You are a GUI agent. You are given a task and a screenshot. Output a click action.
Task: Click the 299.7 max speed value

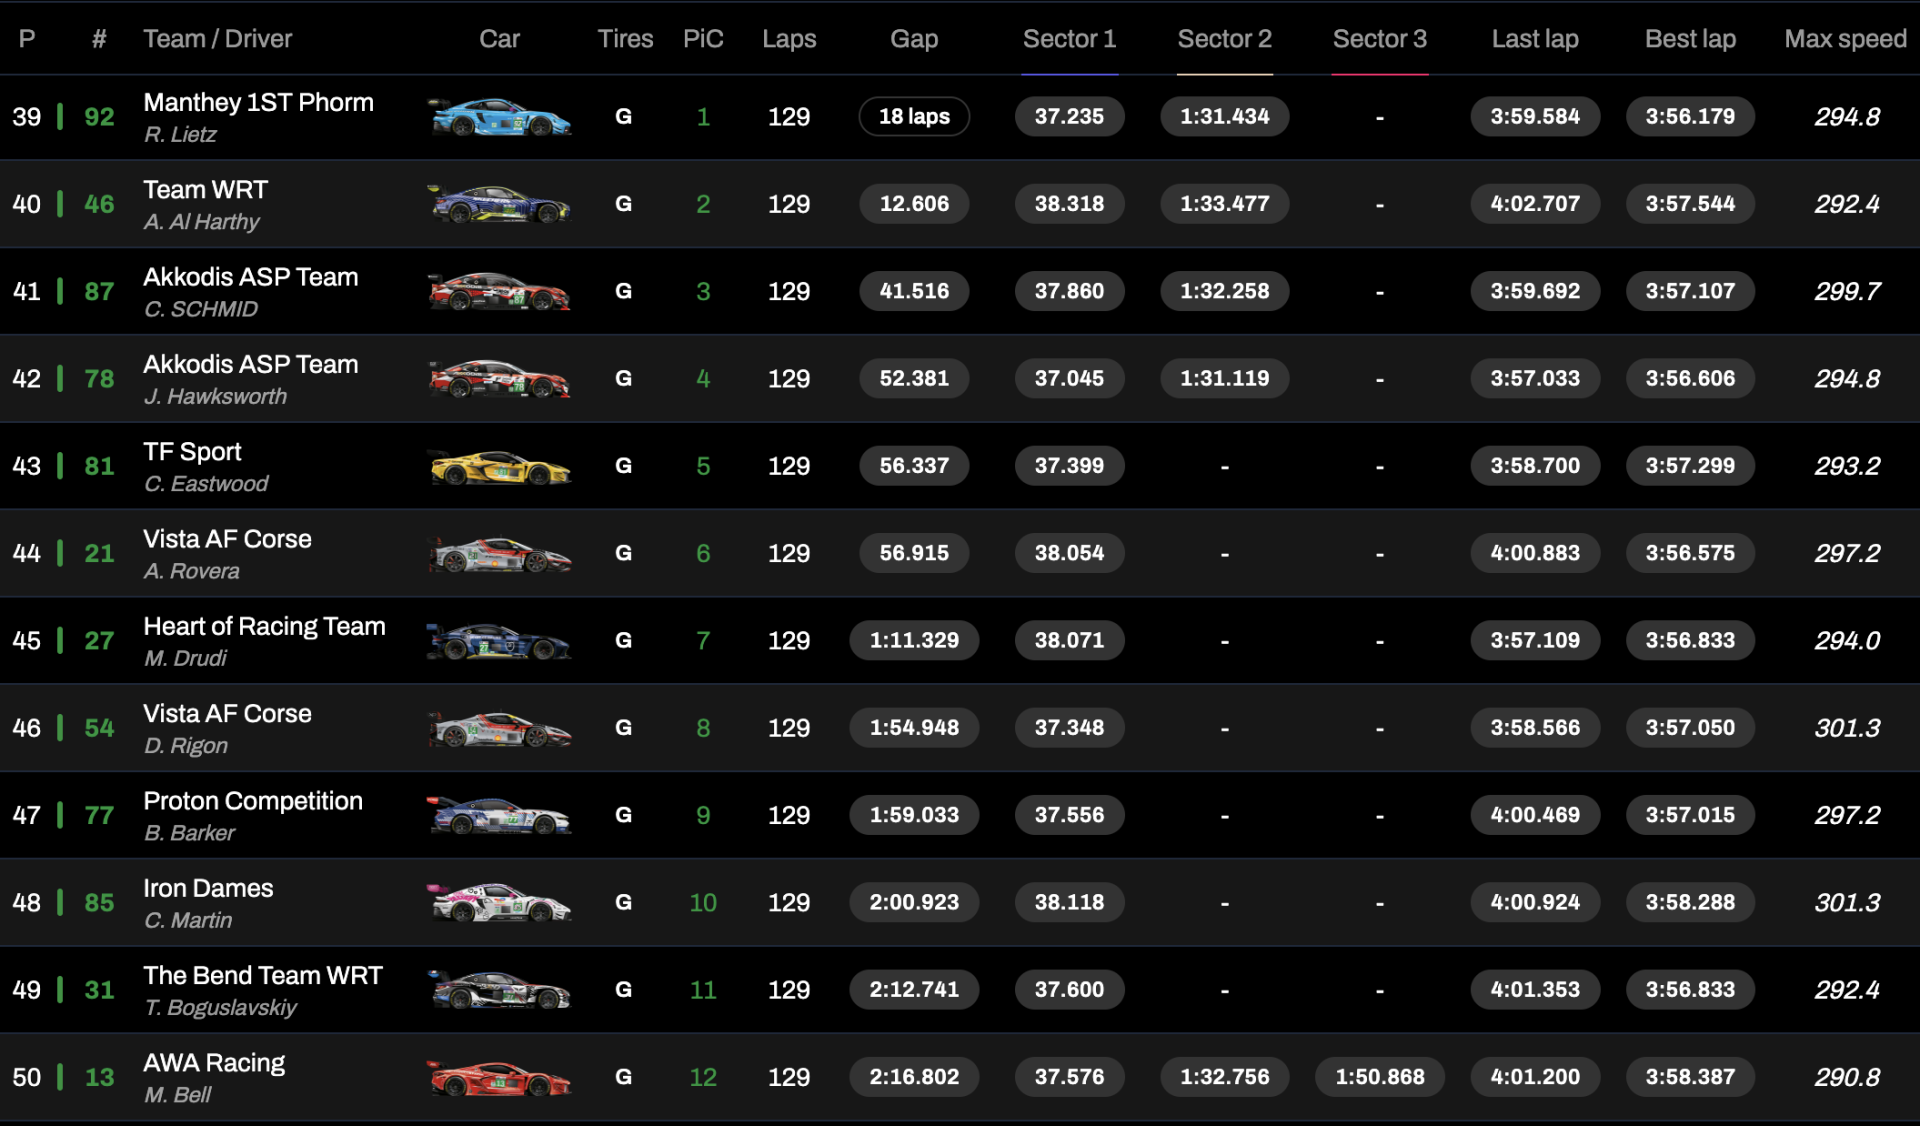[1847, 291]
